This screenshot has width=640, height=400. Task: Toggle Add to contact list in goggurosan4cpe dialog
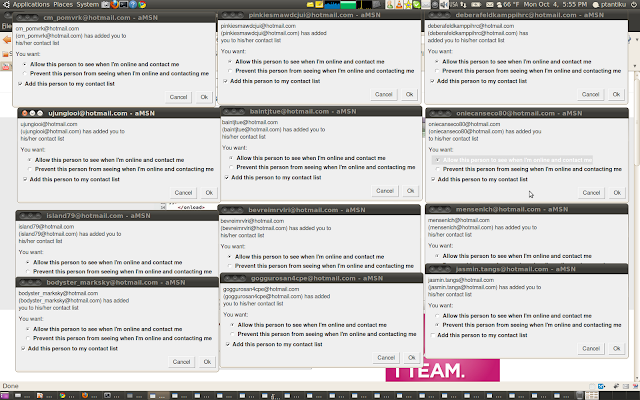coord(227,344)
